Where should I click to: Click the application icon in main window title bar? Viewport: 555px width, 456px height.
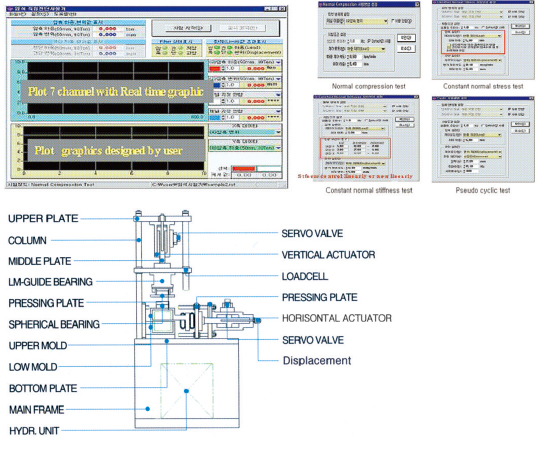pyautogui.click(x=10, y=8)
